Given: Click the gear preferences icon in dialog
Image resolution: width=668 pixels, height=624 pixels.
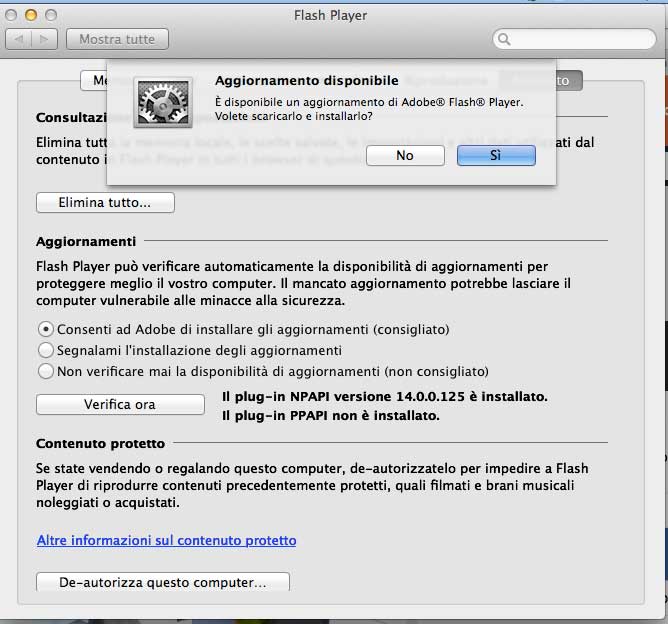Looking at the screenshot, I should point(163,103).
